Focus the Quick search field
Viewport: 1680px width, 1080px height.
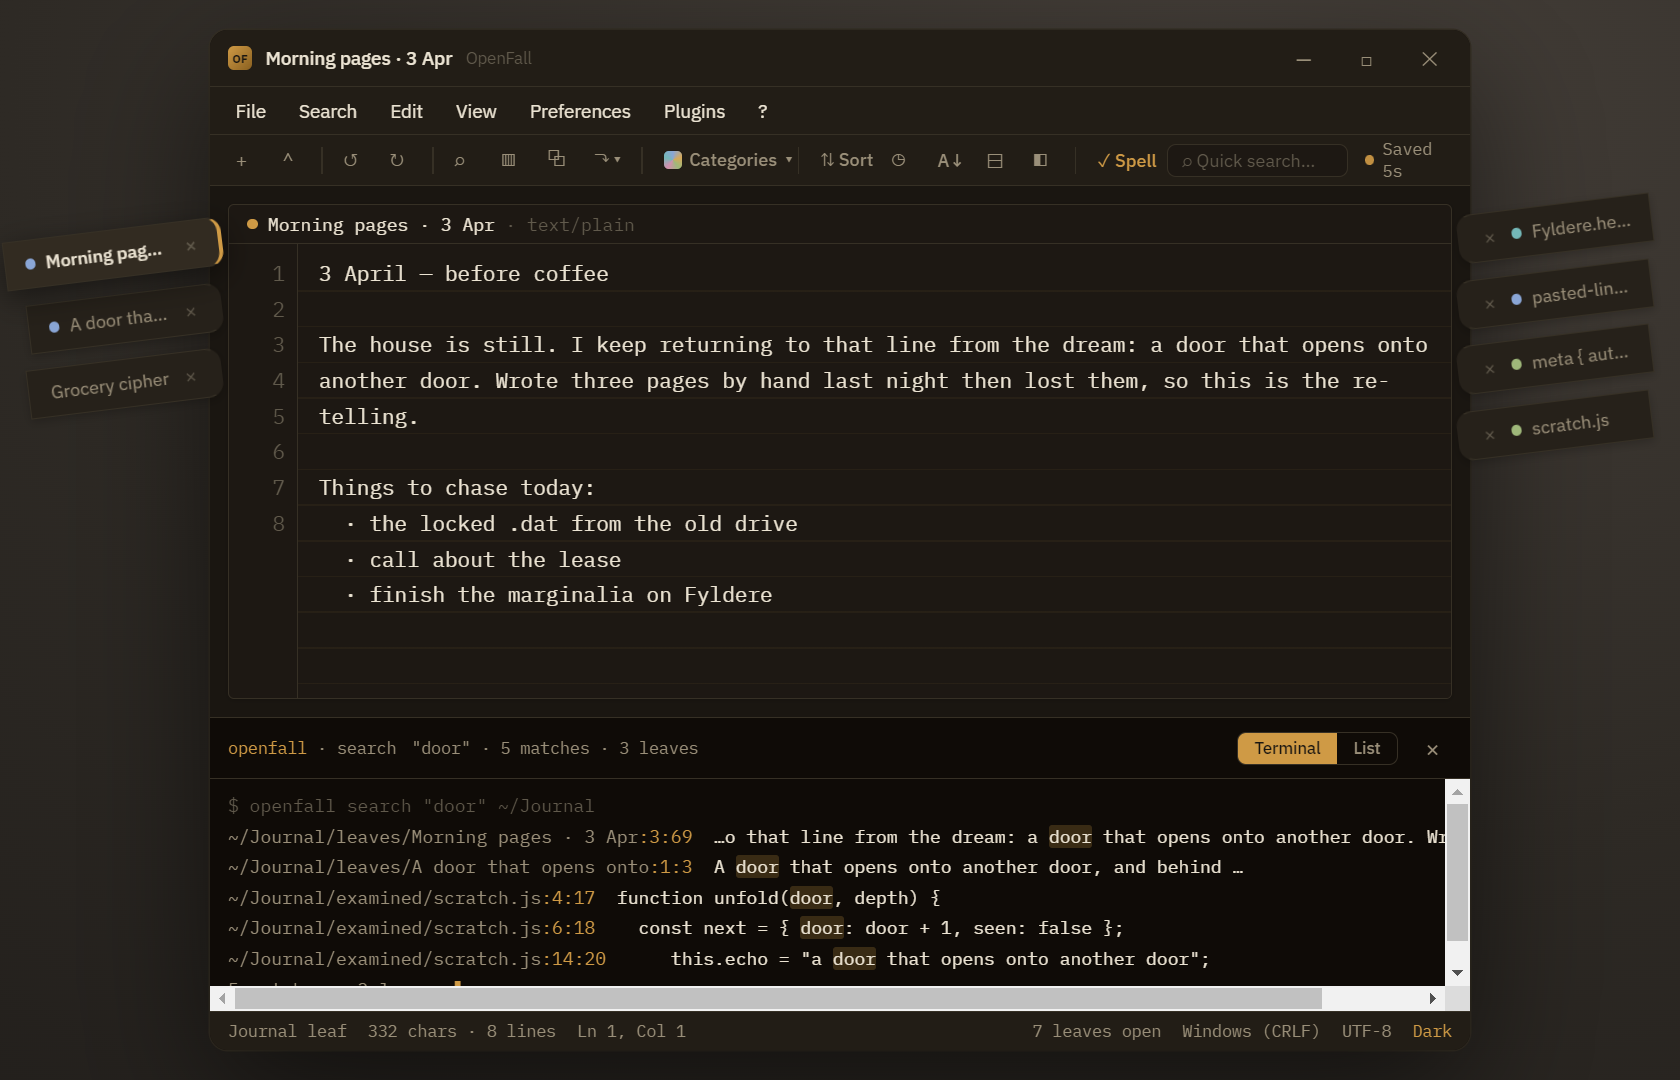[x=1257, y=161]
